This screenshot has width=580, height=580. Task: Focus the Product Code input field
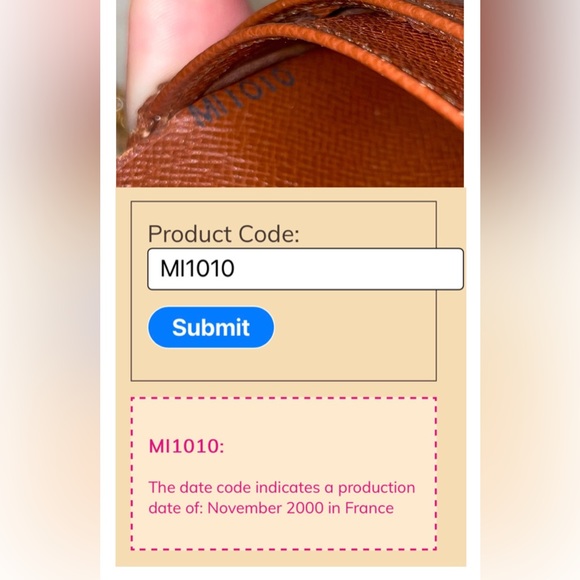tap(305, 269)
